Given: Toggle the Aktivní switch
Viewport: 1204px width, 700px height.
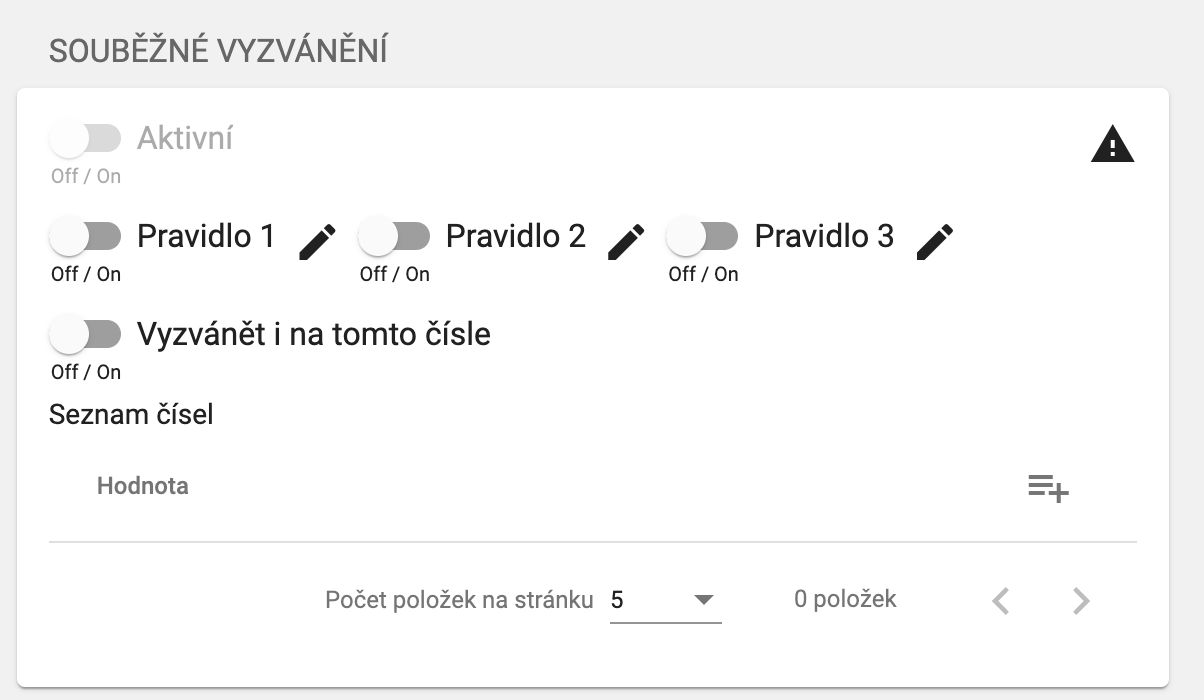Looking at the screenshot, I should pos(85,138).
